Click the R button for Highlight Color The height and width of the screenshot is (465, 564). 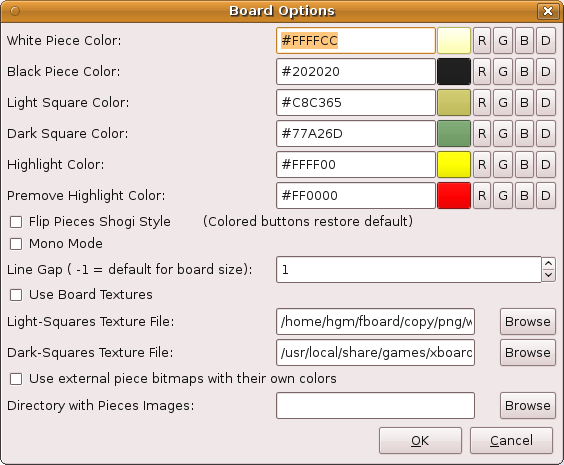pyautogui.click(x=482, y=164)
